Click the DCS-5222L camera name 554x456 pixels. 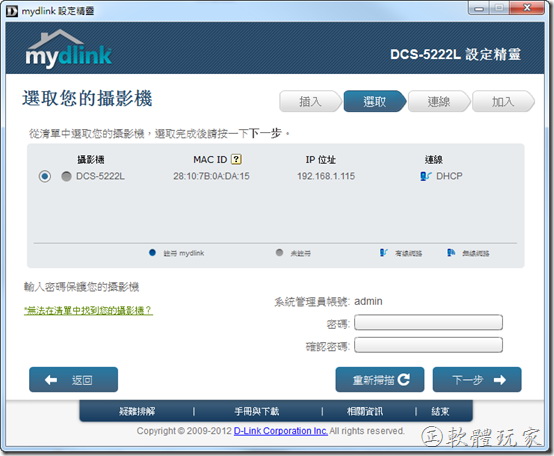click(x=100, y=176)
